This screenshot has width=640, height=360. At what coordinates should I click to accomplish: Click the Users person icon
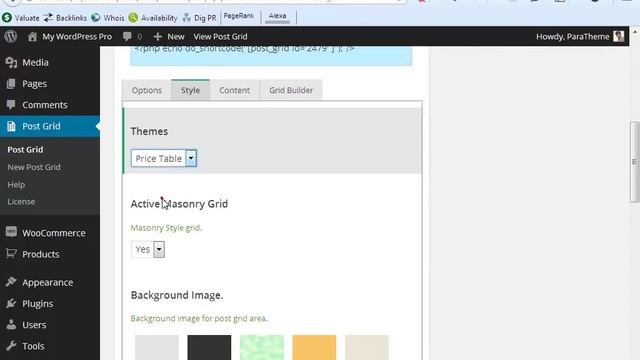tap(11, 325)
